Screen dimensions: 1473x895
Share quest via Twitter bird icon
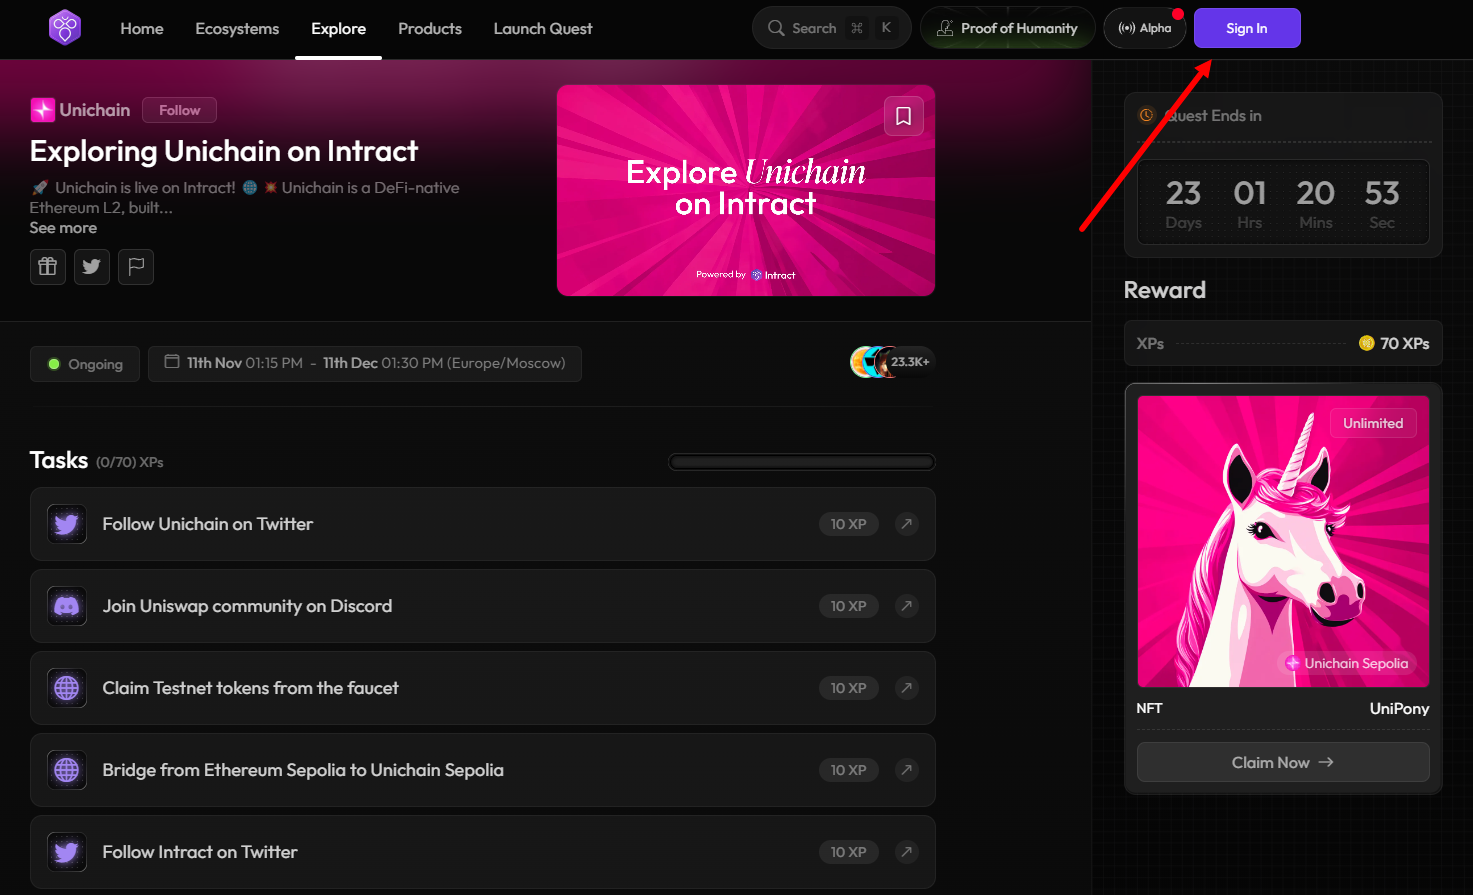(x=92, y=267)
